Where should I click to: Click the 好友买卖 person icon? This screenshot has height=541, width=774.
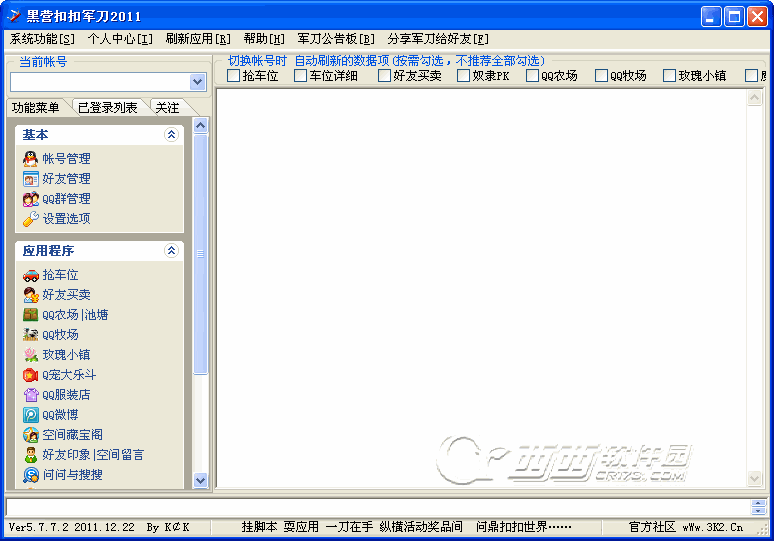(x=31, y=295)
